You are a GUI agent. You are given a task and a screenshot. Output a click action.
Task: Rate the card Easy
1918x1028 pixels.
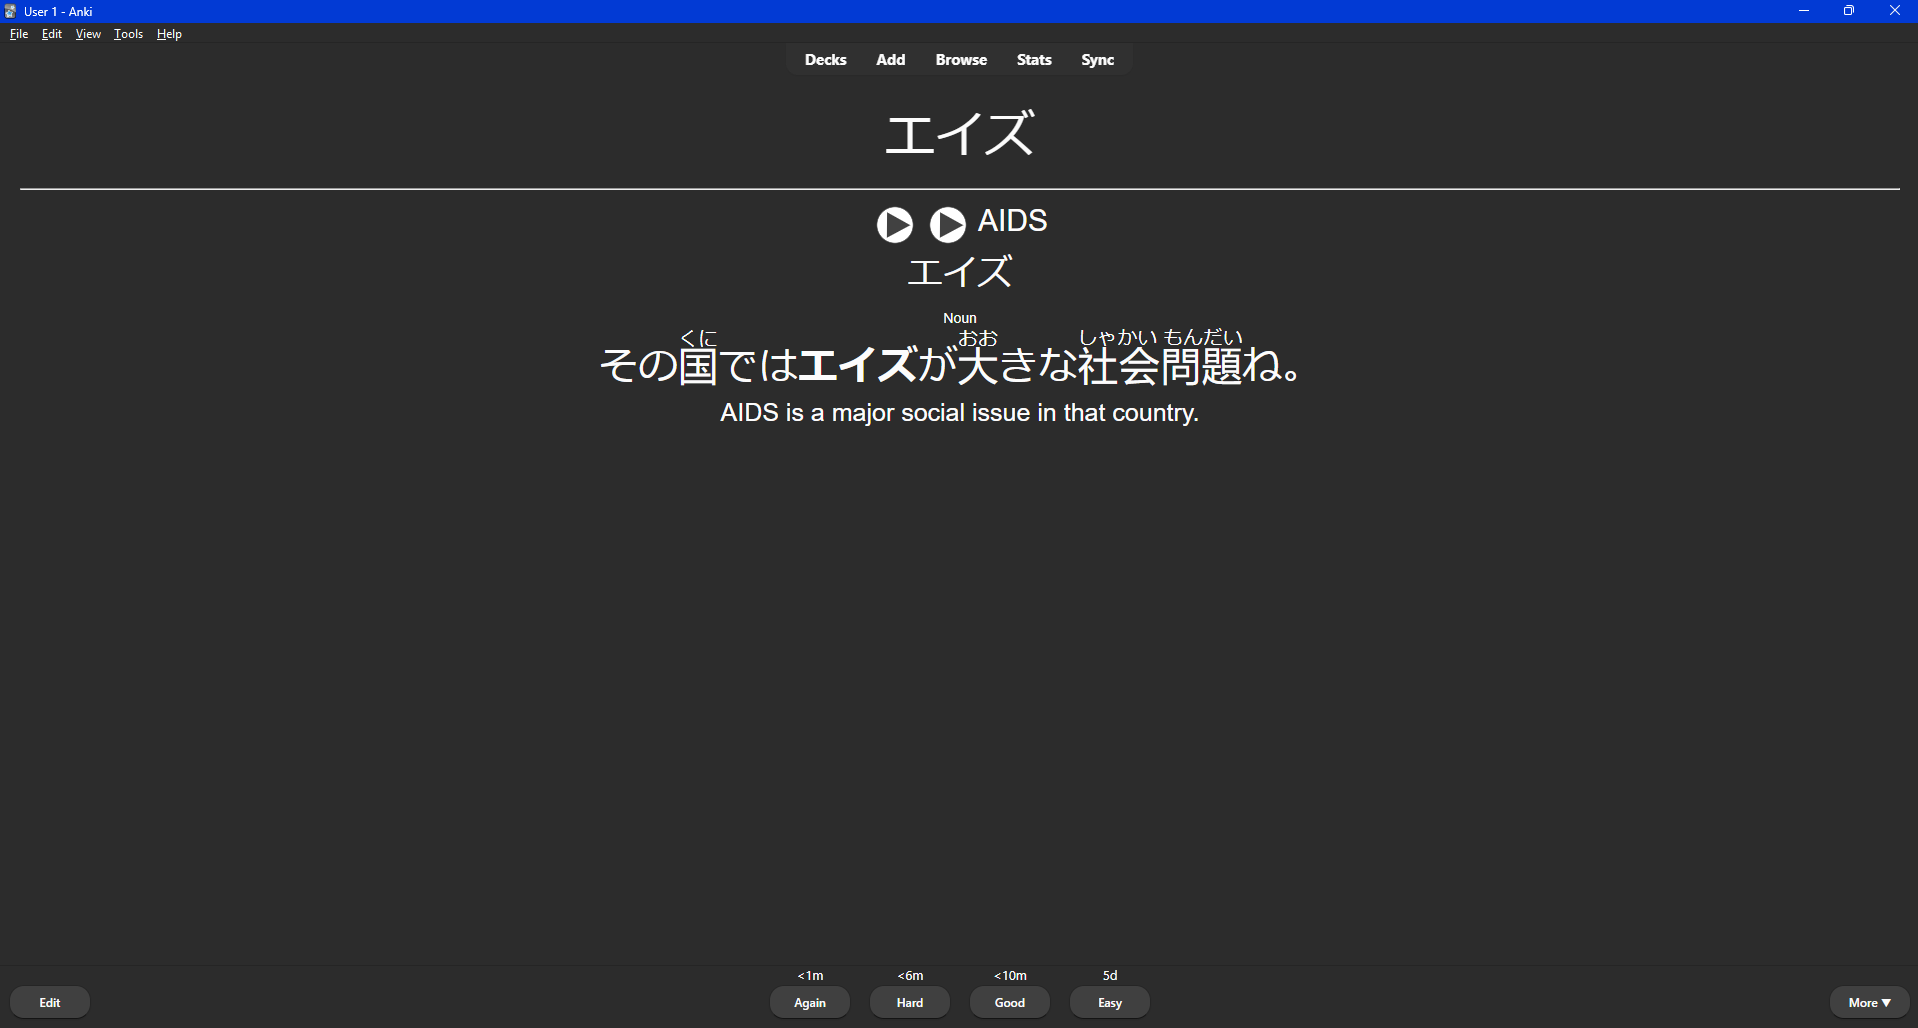[1110, 1002]
